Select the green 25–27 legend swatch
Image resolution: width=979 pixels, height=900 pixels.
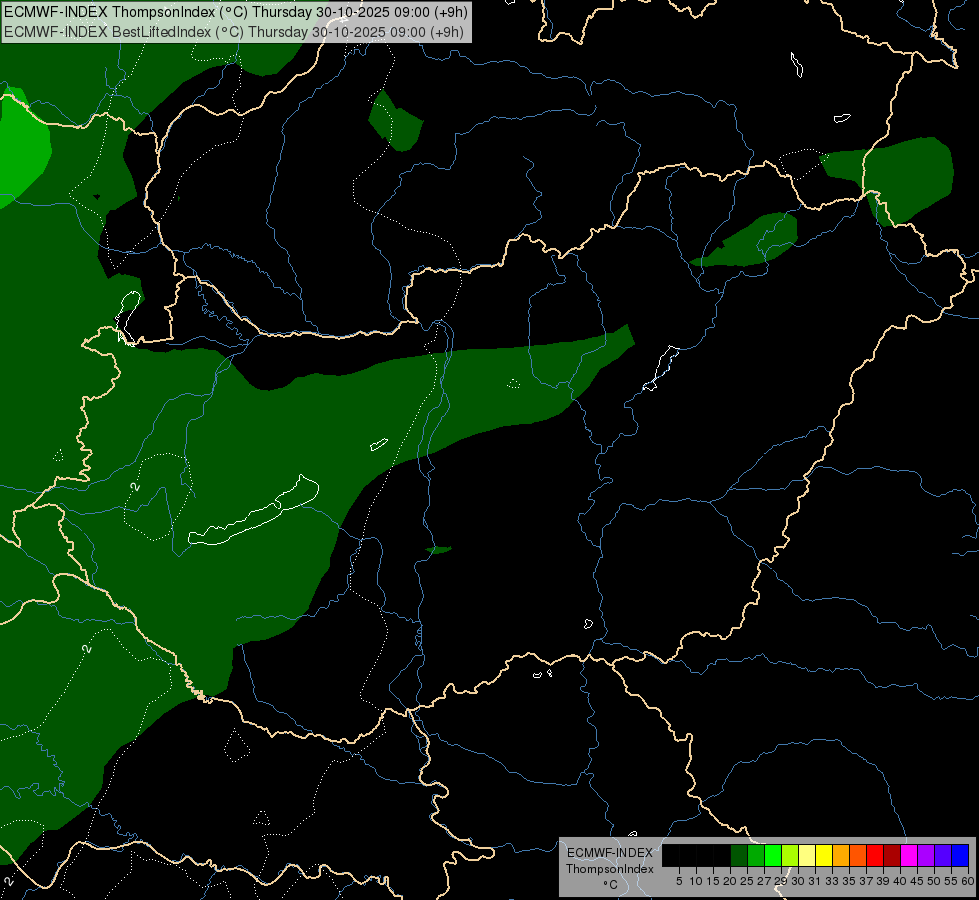756,855
